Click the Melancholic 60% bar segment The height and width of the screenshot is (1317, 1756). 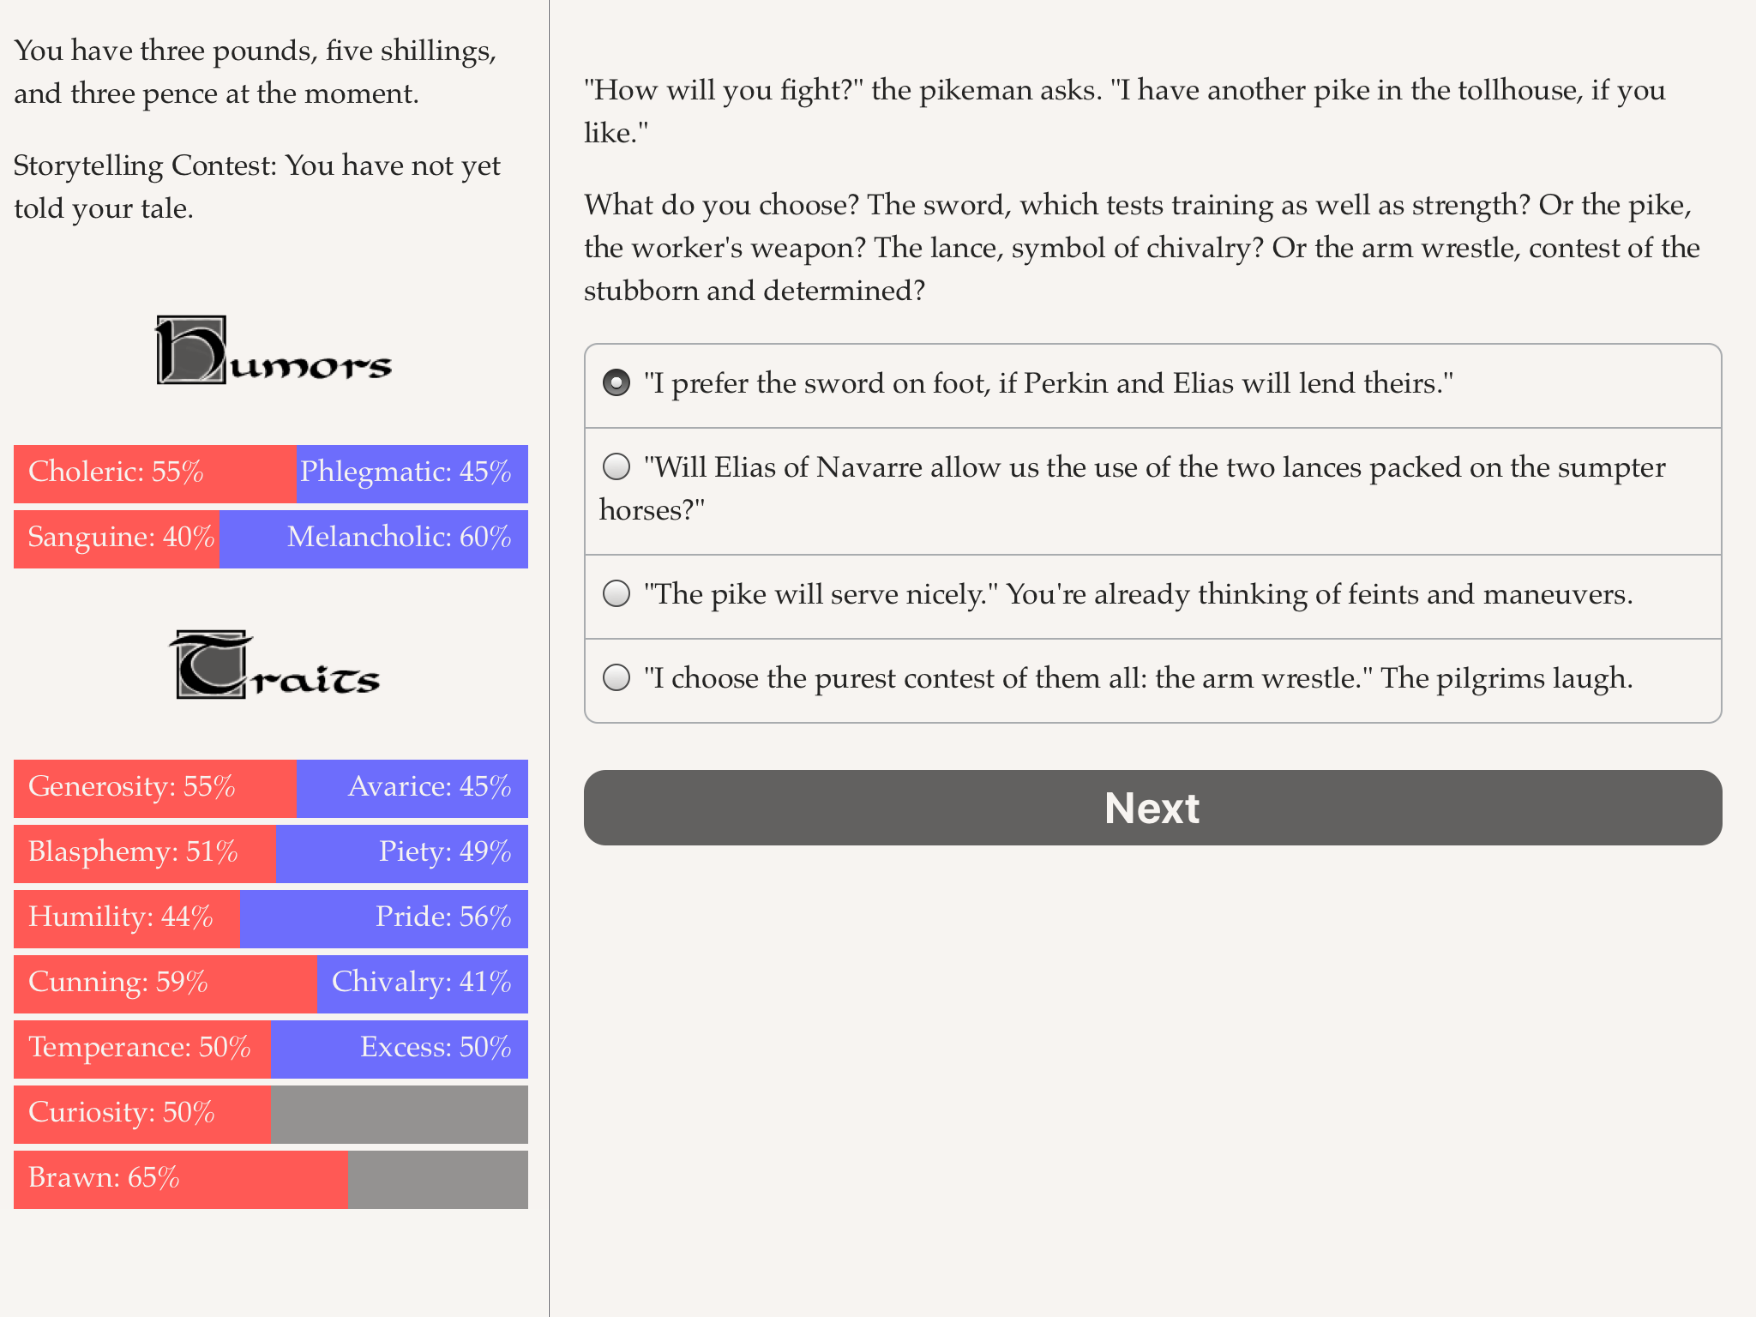(x=374, y=539)
